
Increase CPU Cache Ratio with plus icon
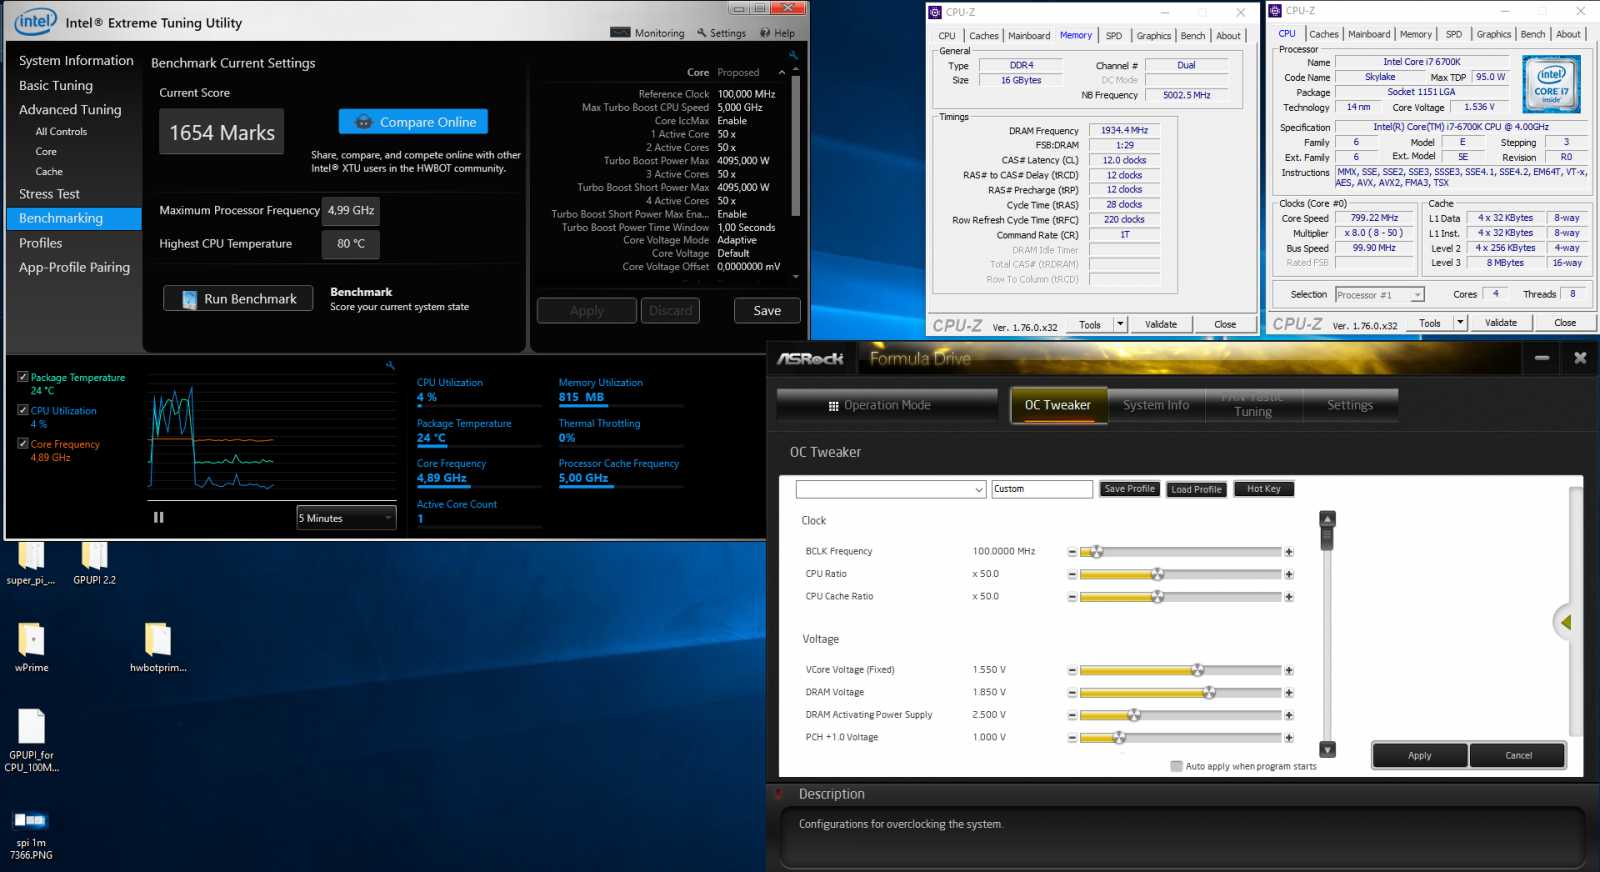tap(1289, 597)
